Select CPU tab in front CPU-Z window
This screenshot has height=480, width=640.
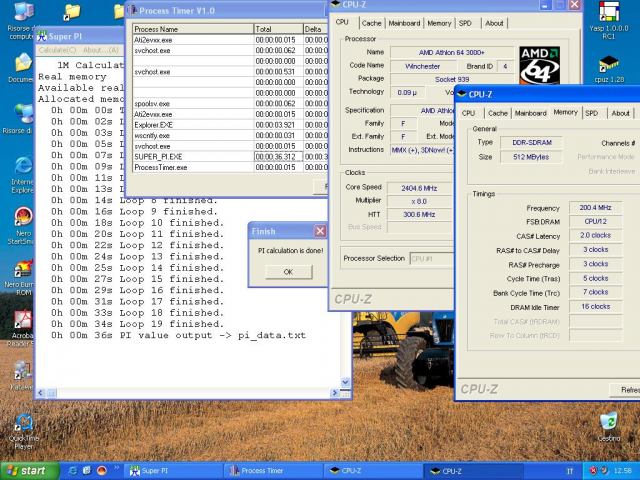pyautogui.click(x=468, y=113)
